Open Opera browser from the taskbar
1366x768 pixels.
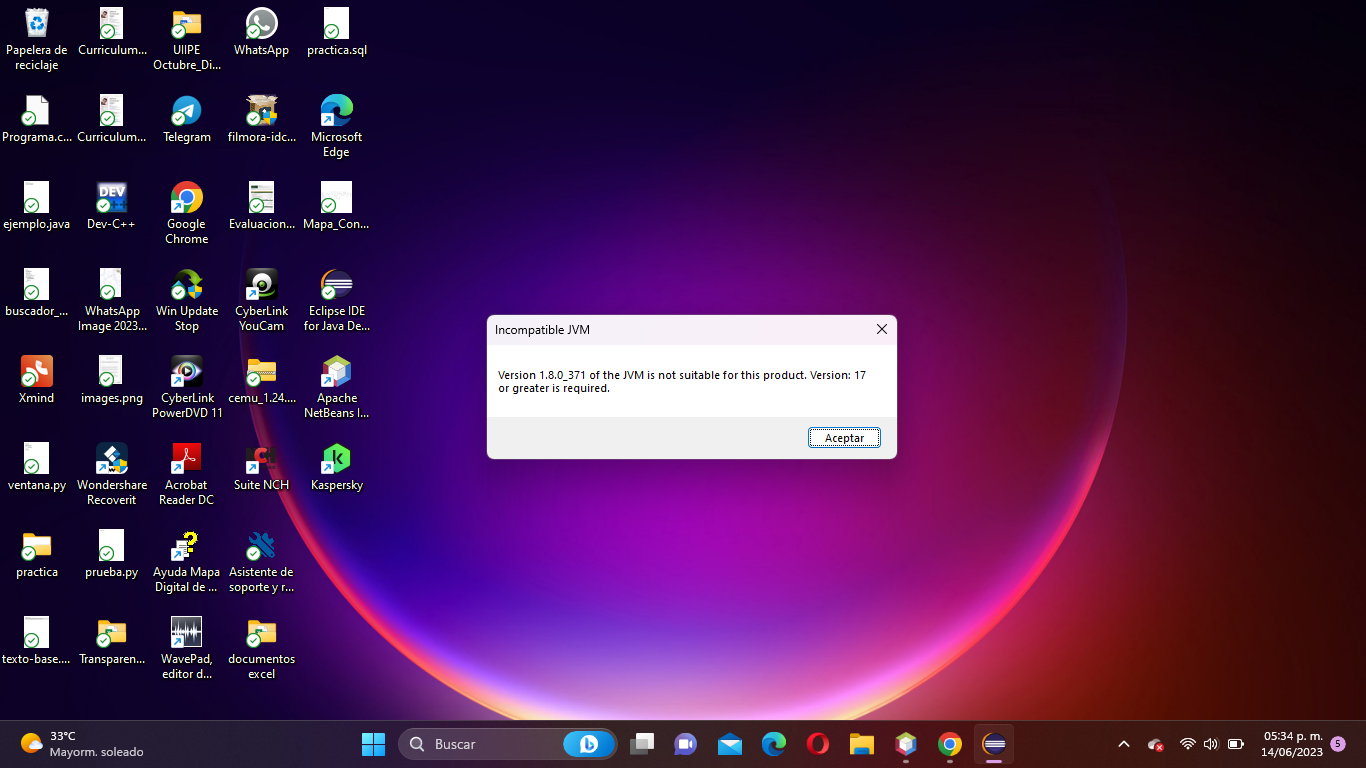point(818,744)
